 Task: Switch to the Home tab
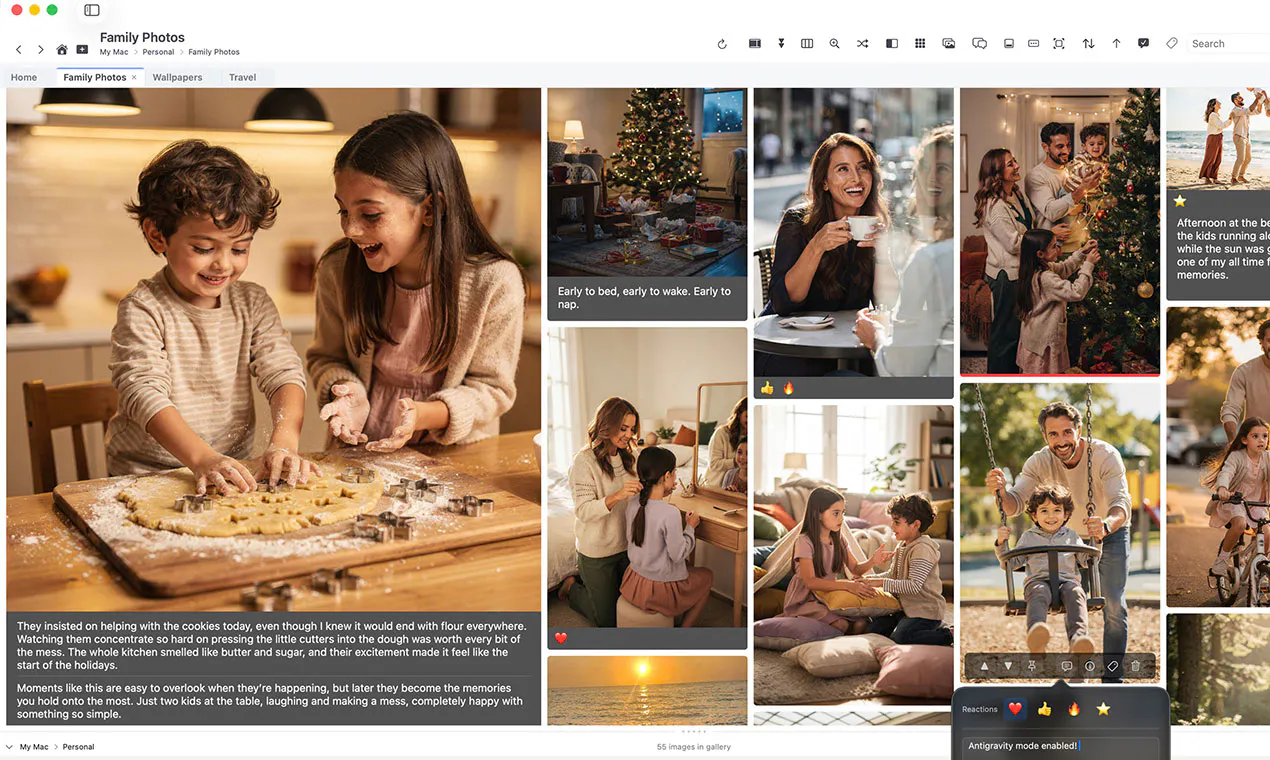click(x=24, y=77)
